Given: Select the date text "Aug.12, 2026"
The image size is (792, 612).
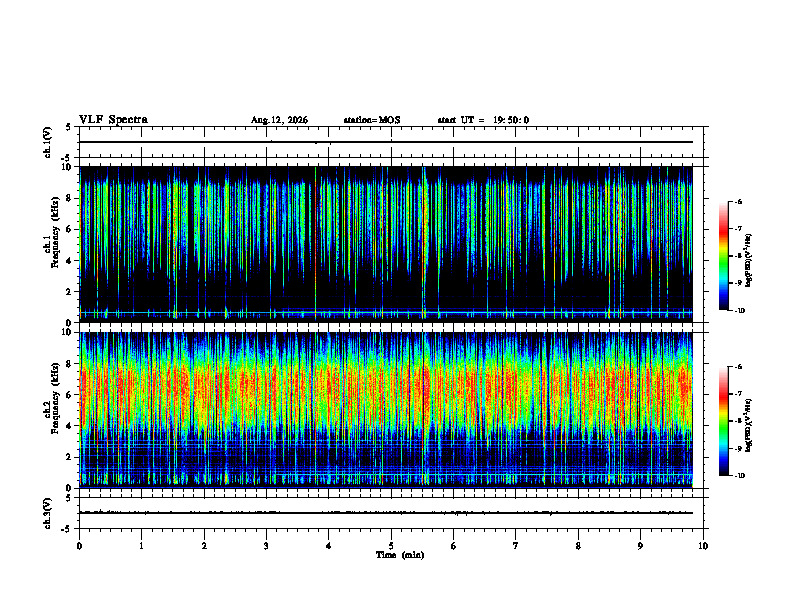Looking at the screenshot, I should tap(279, 120).
